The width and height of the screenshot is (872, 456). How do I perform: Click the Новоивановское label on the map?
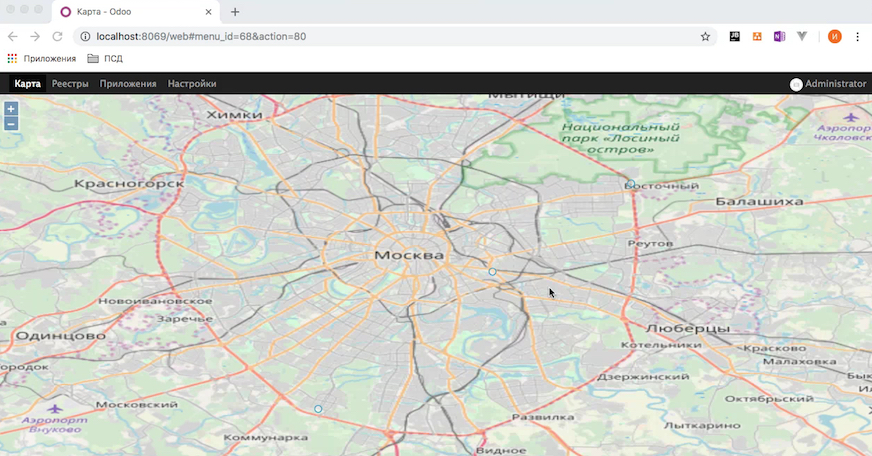click(x=155, y=301)
